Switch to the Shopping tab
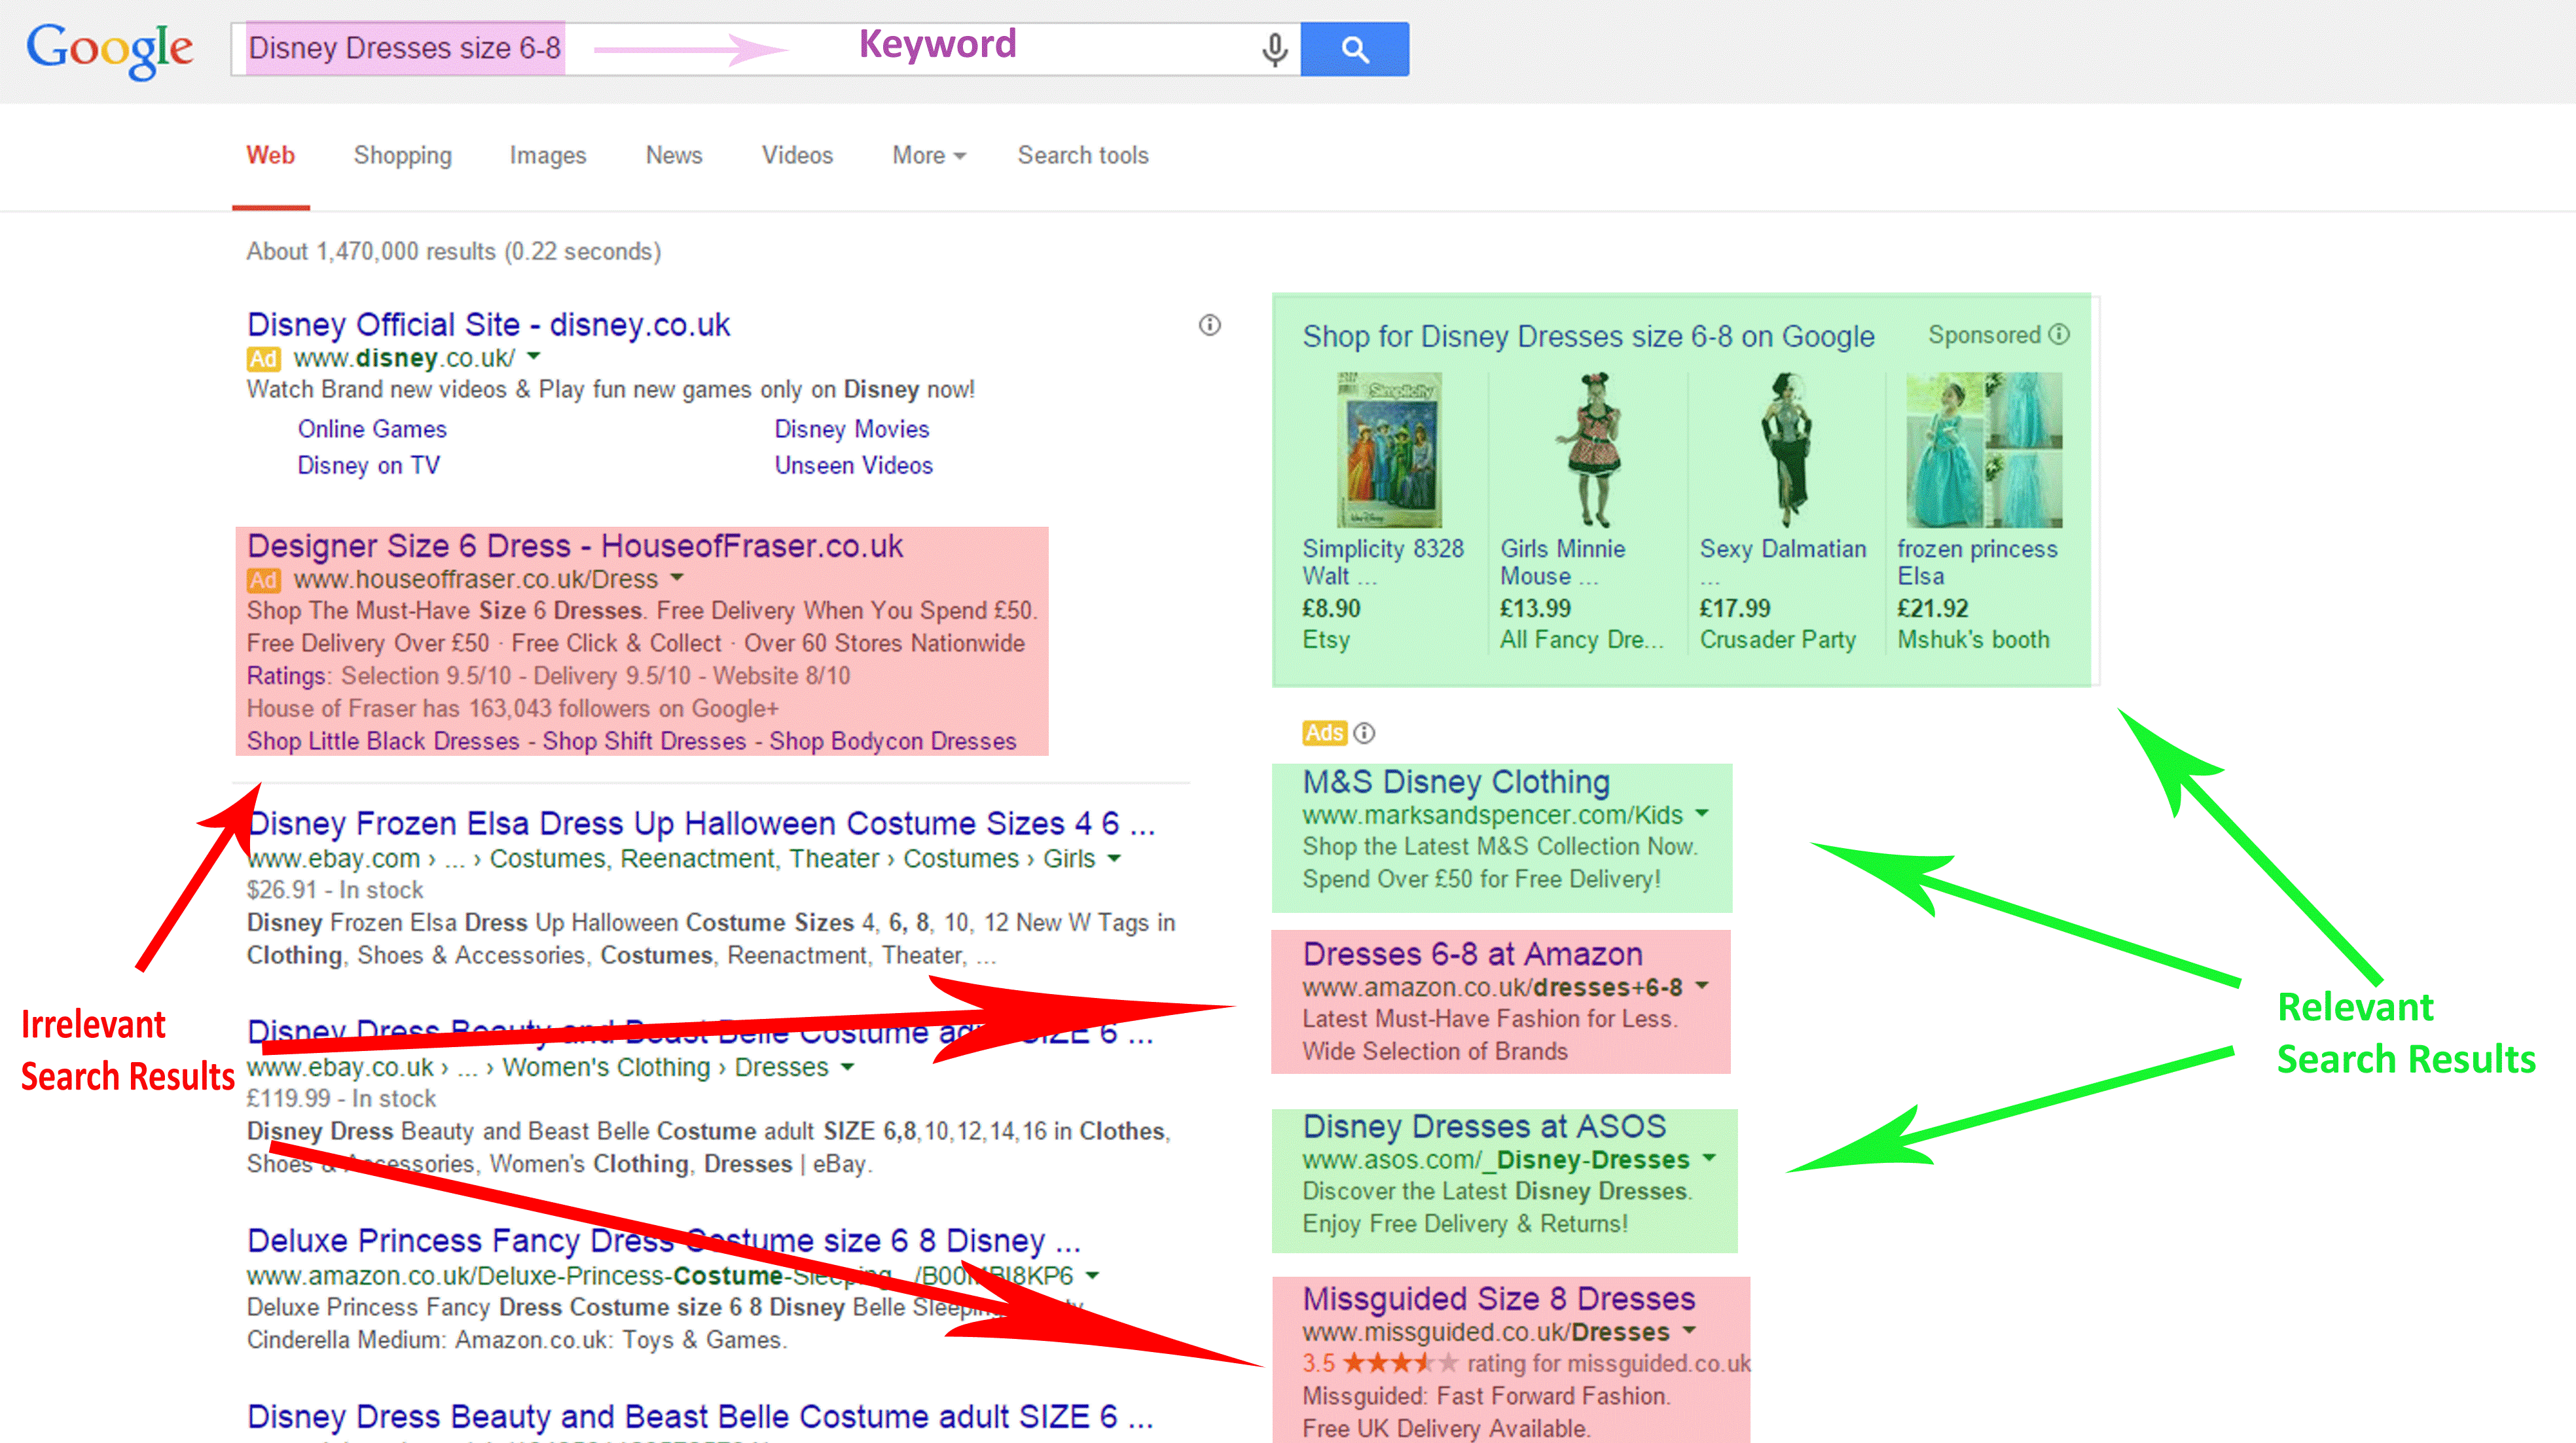This screenshot has height=1443, width=2576. (x=403, y=155)
